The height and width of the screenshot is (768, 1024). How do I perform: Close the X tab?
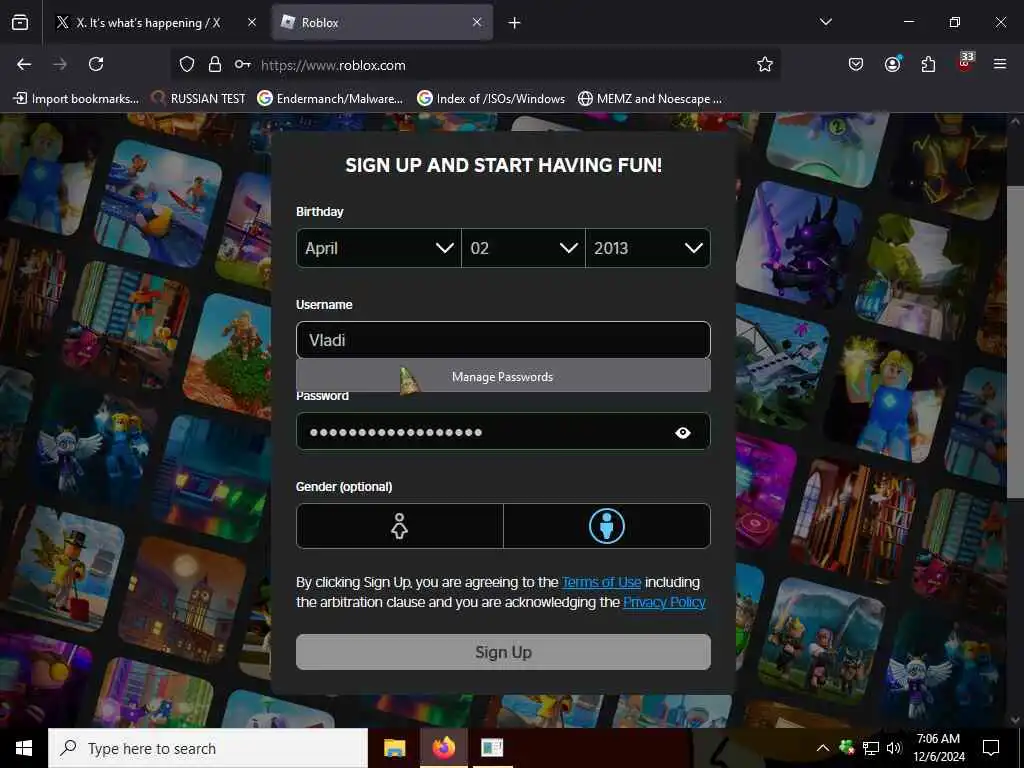(251, 22)
